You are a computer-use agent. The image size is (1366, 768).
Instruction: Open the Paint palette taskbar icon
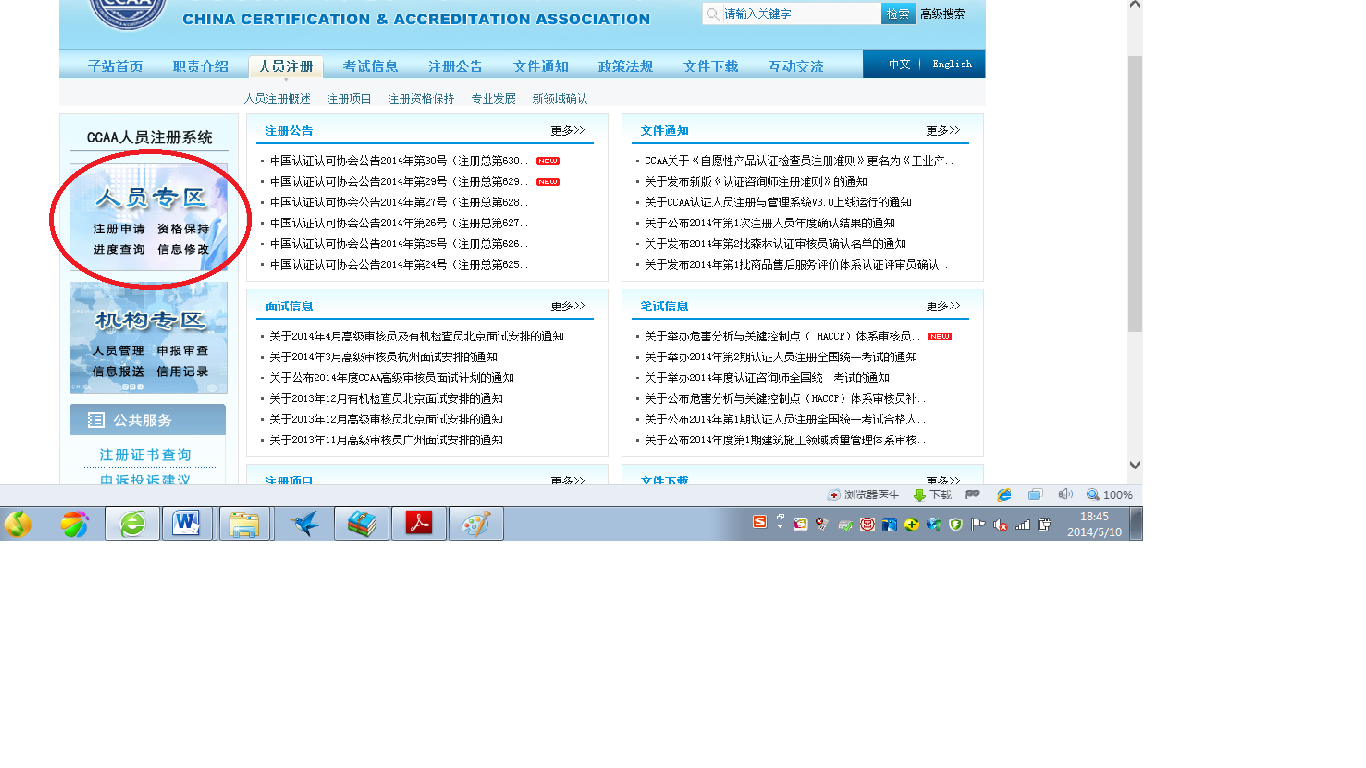pyautogui.click(x=476, y=524)
